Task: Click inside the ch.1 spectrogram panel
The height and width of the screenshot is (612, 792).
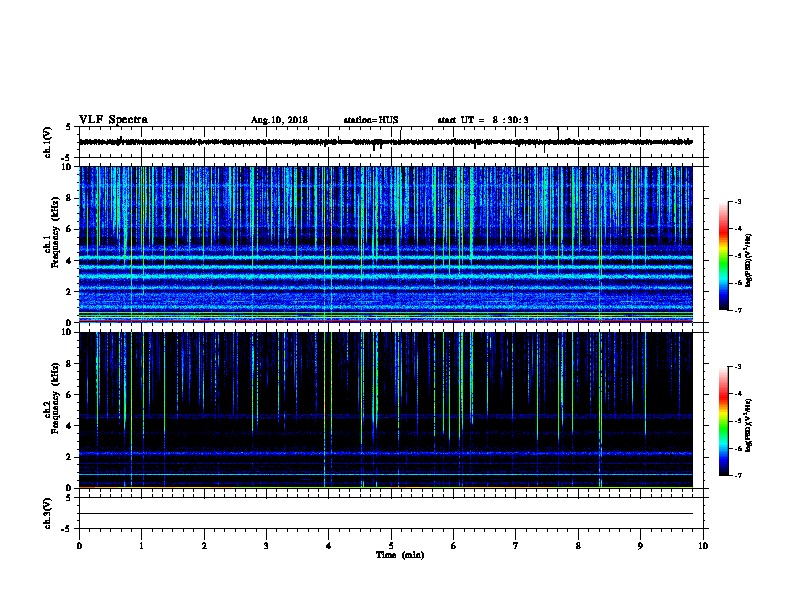Action: click(386, 244)
